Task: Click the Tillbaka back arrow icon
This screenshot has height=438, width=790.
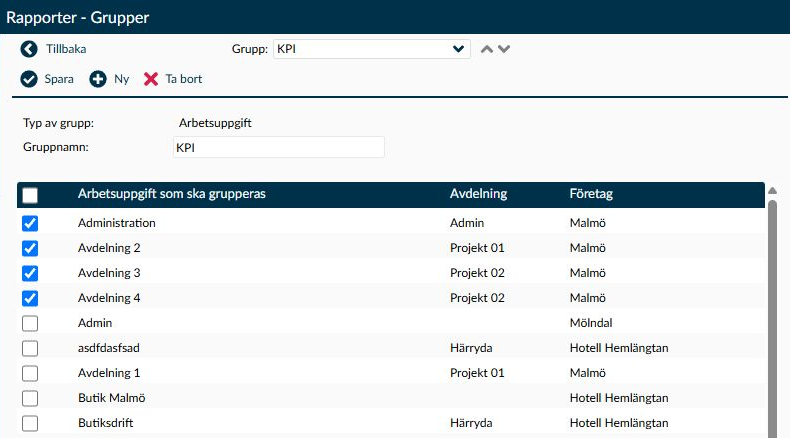Action: pyautogui.click(x=29, y=49)
